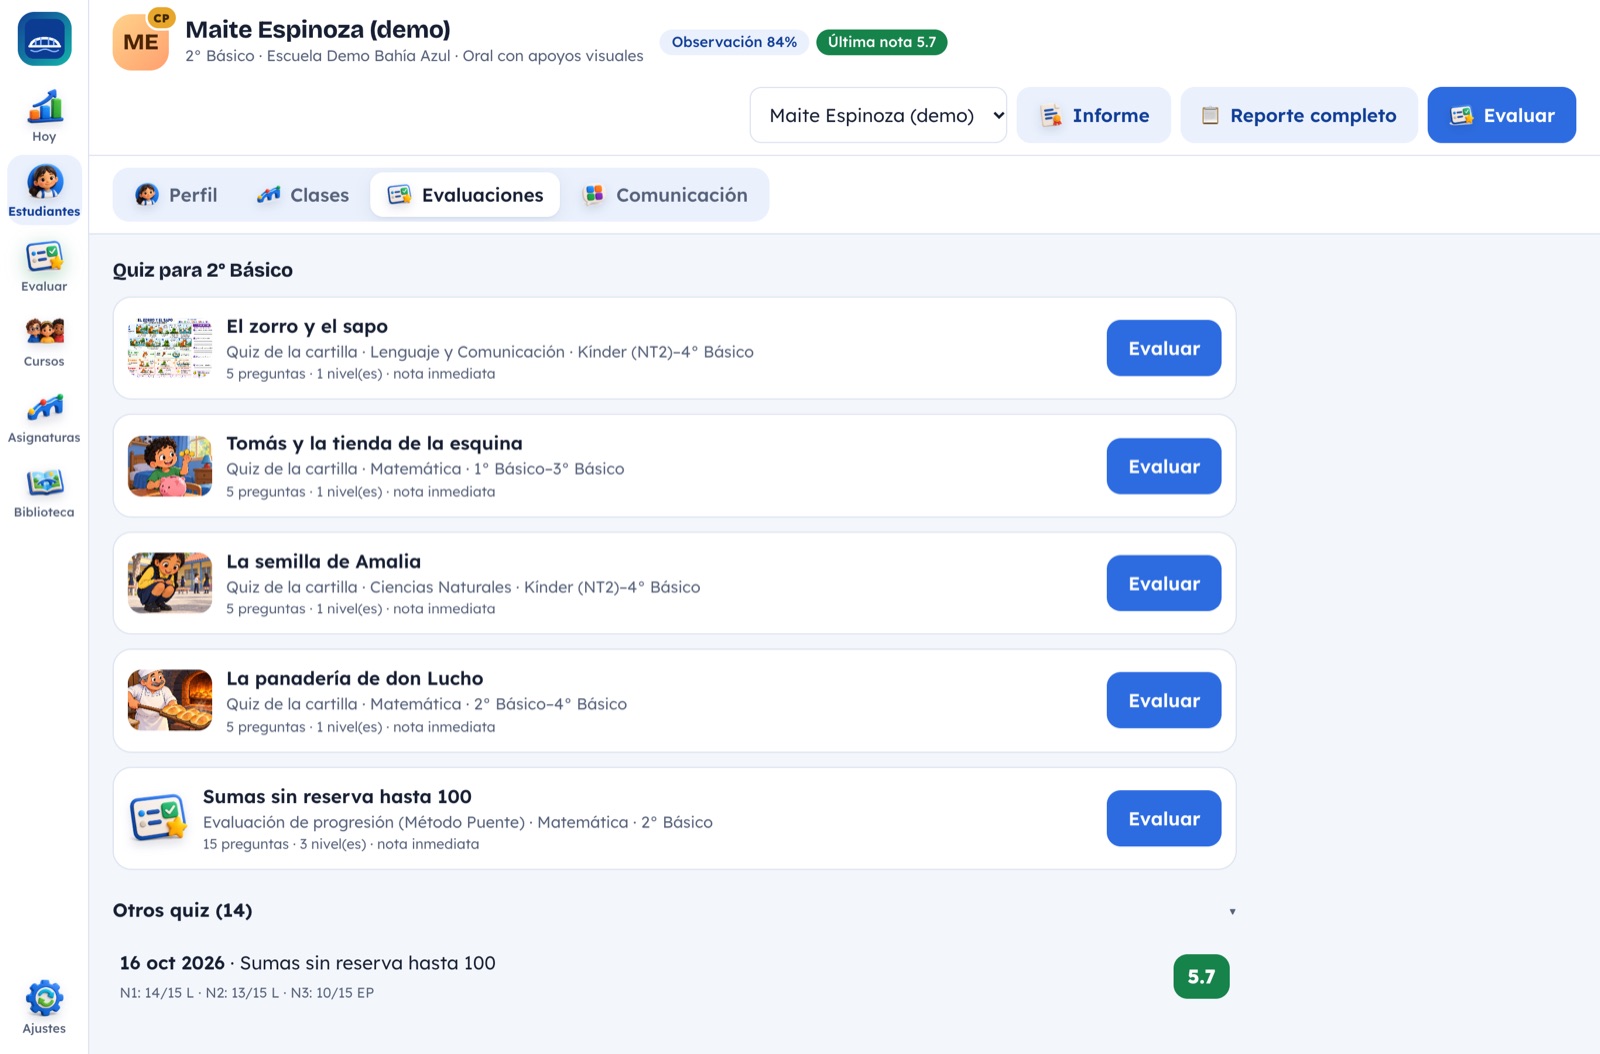Click the Informe button

pos(1094,115)
